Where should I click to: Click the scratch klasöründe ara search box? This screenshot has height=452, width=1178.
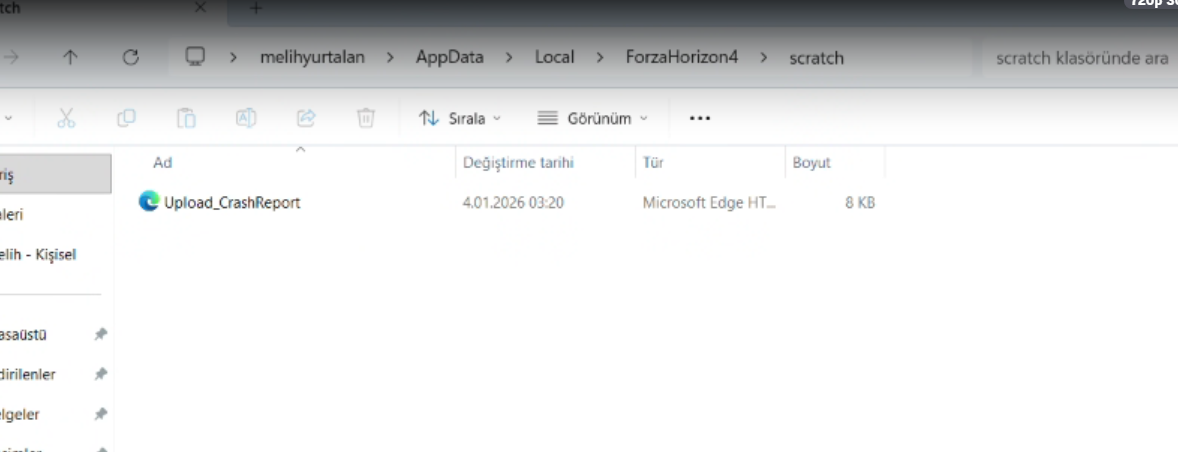tap(1080, 58)
